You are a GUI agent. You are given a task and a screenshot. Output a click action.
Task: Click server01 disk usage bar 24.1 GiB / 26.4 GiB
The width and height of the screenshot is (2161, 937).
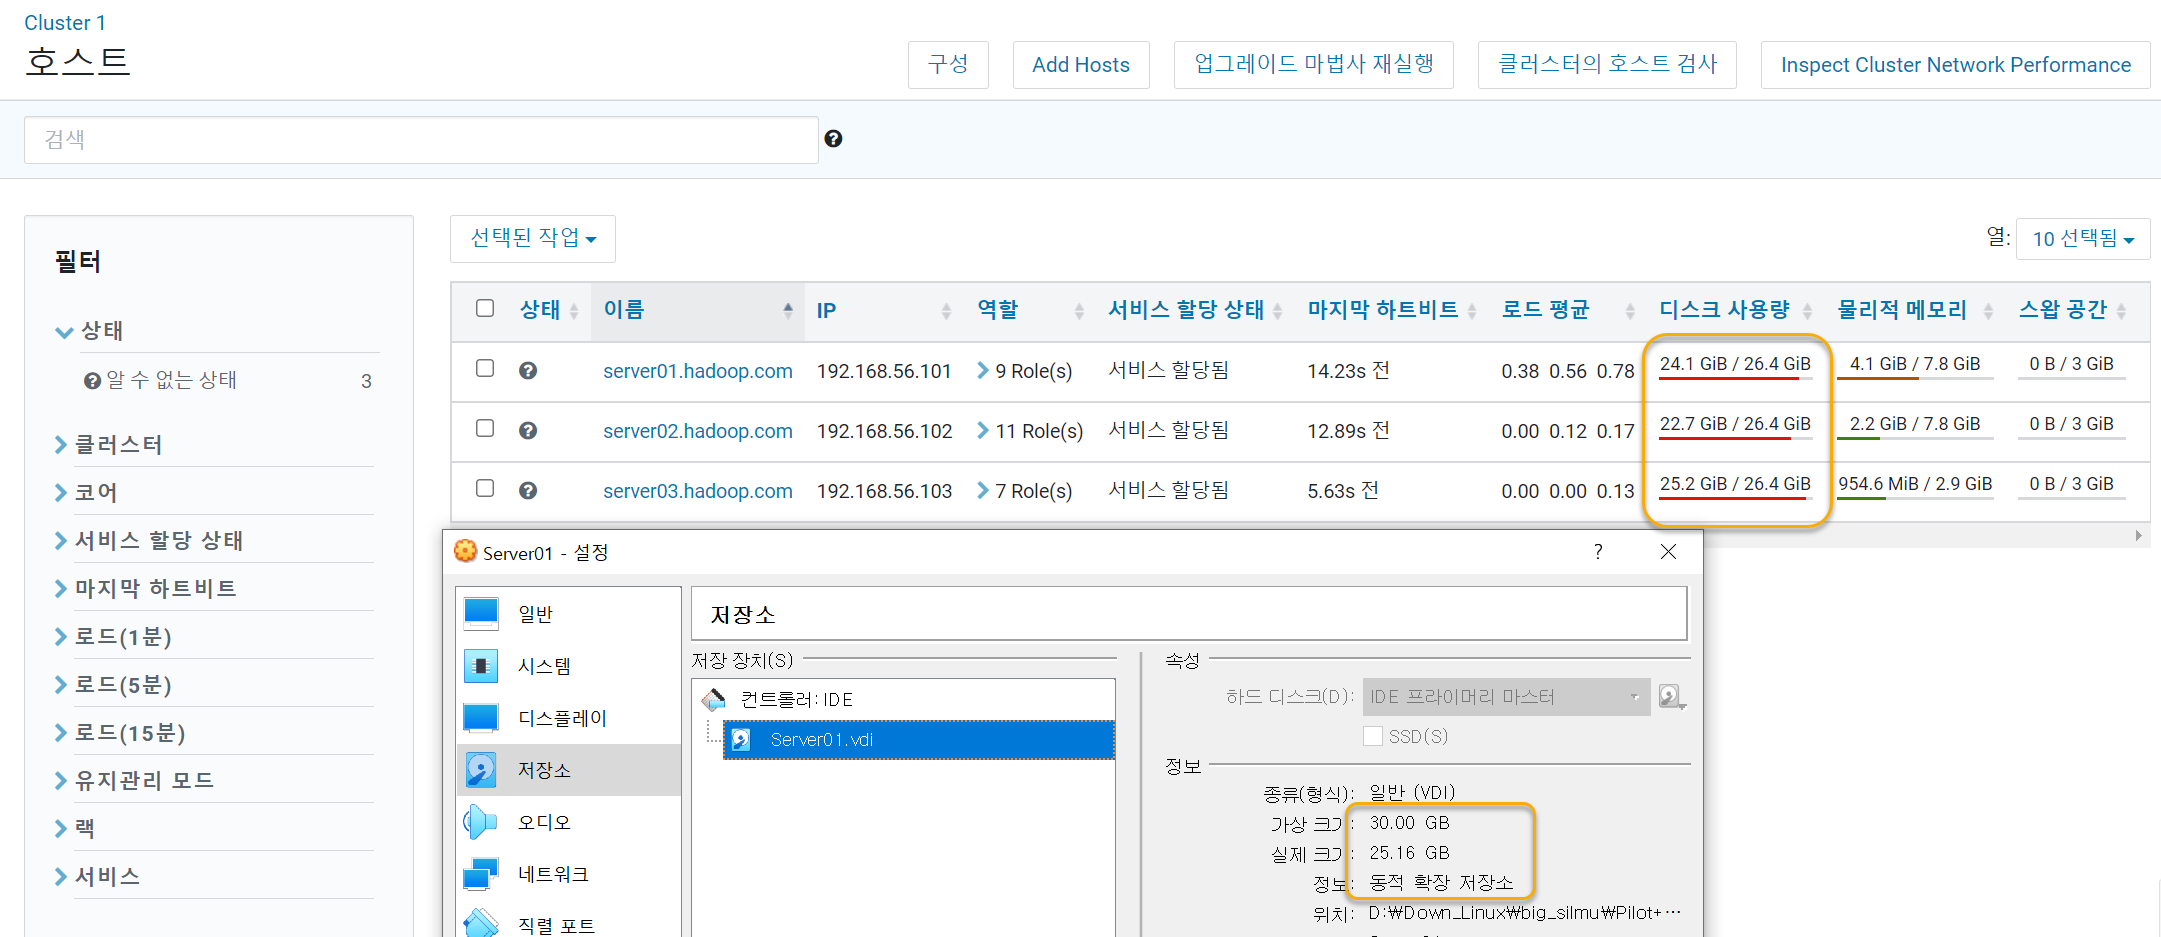point(1735,366)
